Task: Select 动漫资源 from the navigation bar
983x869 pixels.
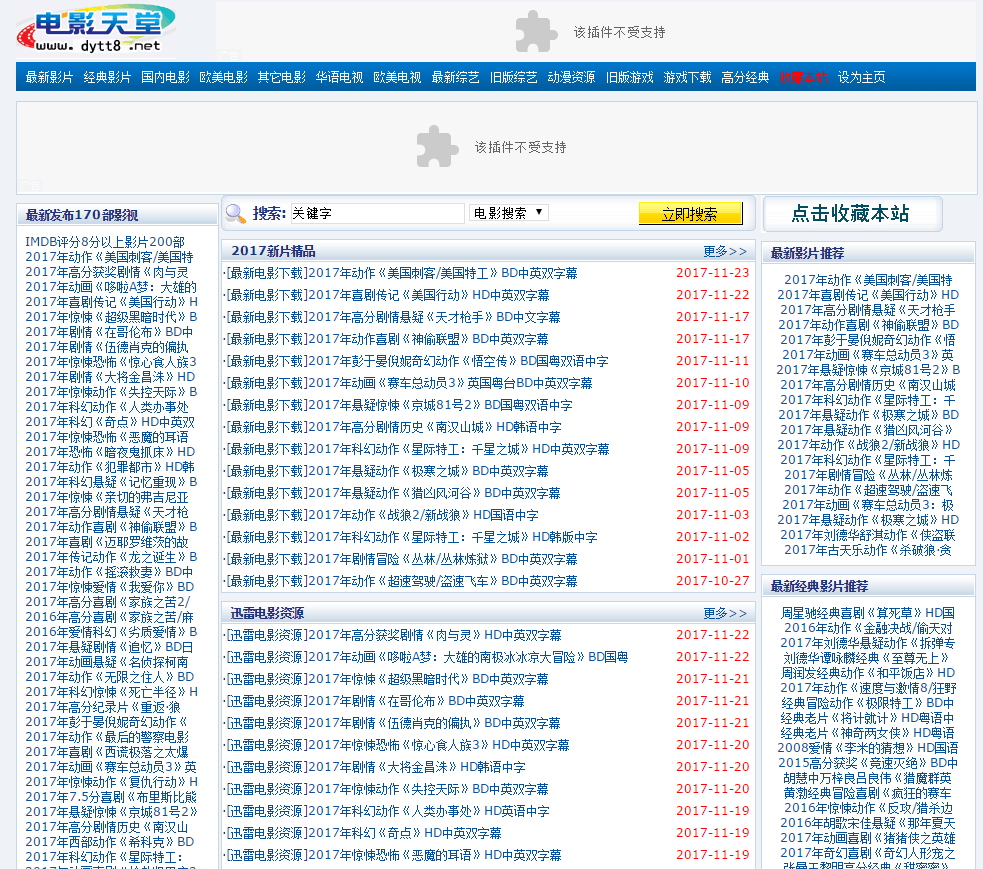Action: pos(571,77)
